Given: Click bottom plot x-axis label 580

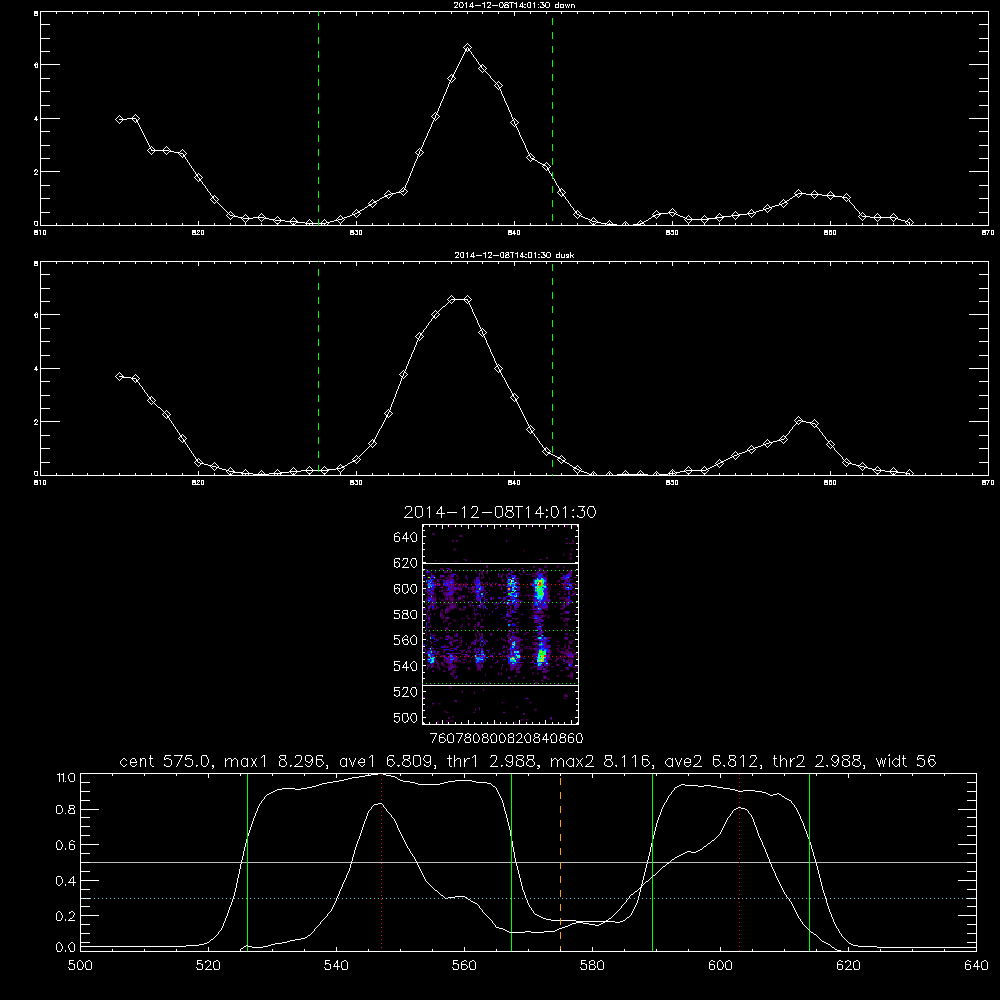Looking at the screenshot, I should 592,966.
